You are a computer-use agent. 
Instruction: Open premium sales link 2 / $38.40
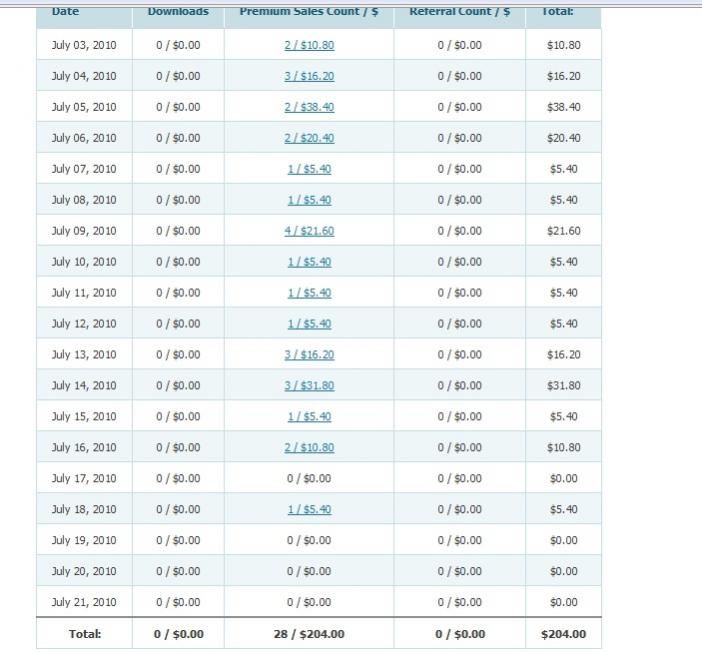click(x=309, y=107)
